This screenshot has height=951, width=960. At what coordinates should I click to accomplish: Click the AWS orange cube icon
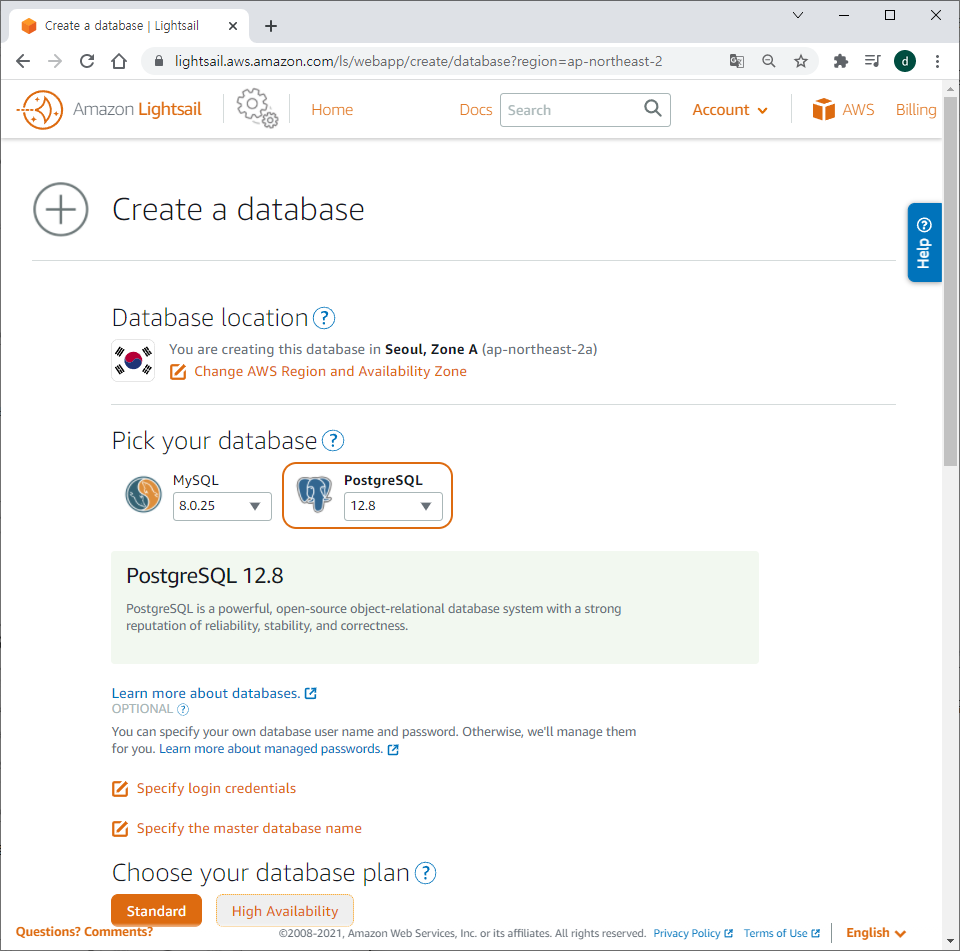pyautogui.click(x=823, y=110)
